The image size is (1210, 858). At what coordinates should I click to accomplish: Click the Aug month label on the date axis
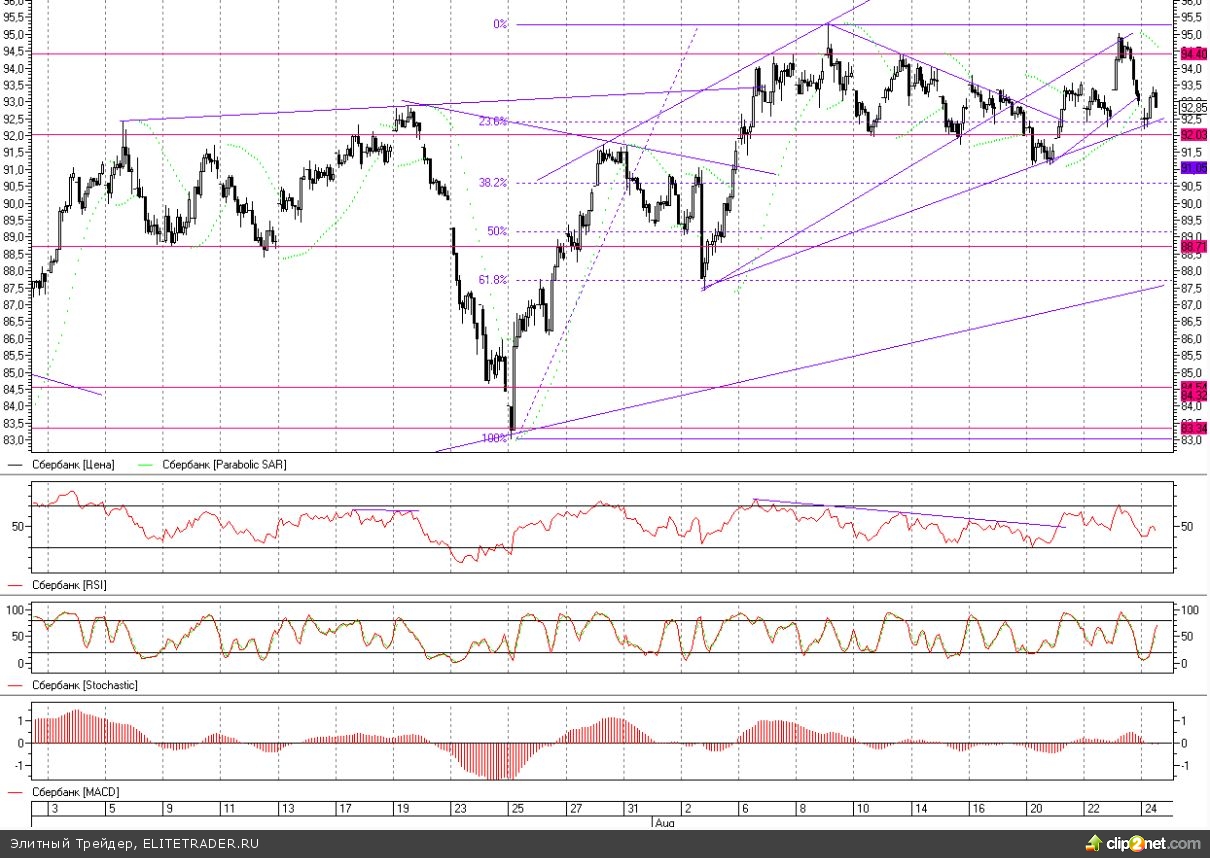click(664, 822)
